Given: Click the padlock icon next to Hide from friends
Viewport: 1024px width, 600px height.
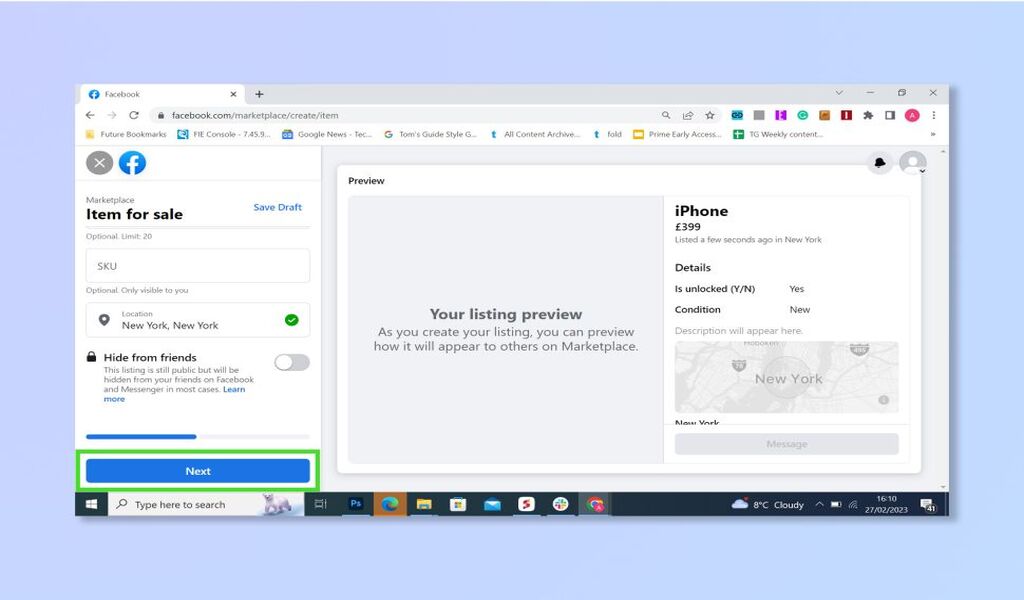Looking at the screenshot, I should [91, 356].
